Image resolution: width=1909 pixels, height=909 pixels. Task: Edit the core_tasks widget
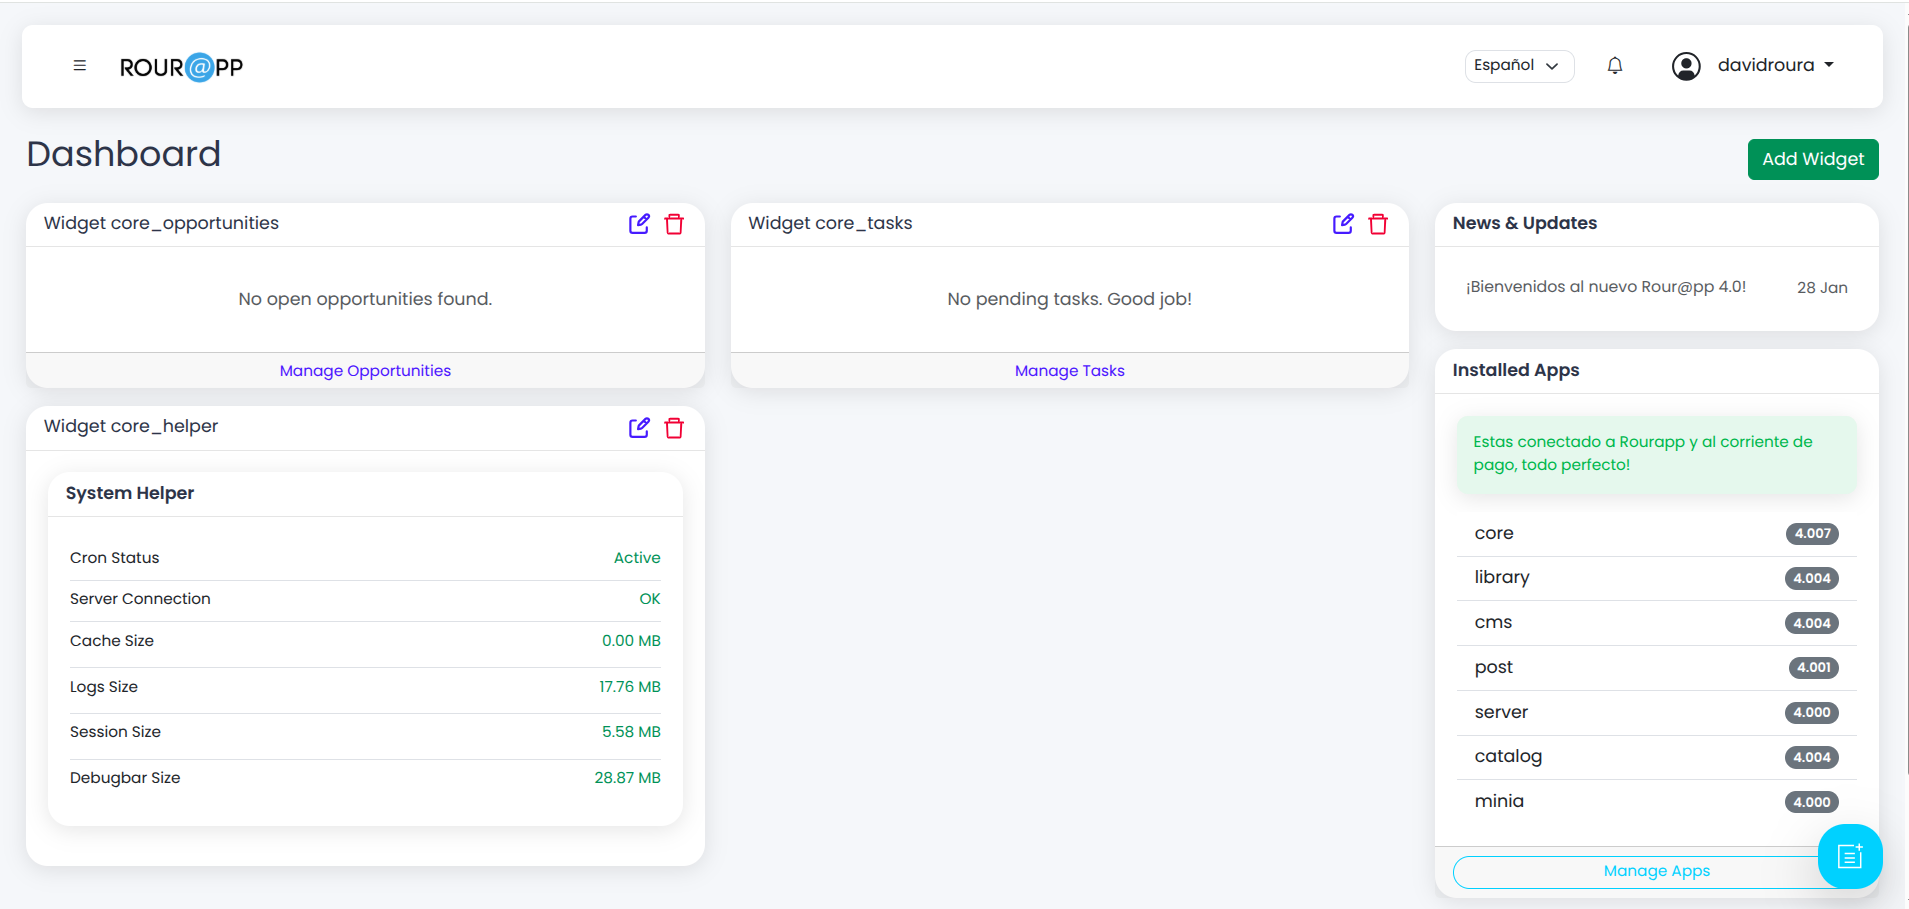coord(1343,224)
